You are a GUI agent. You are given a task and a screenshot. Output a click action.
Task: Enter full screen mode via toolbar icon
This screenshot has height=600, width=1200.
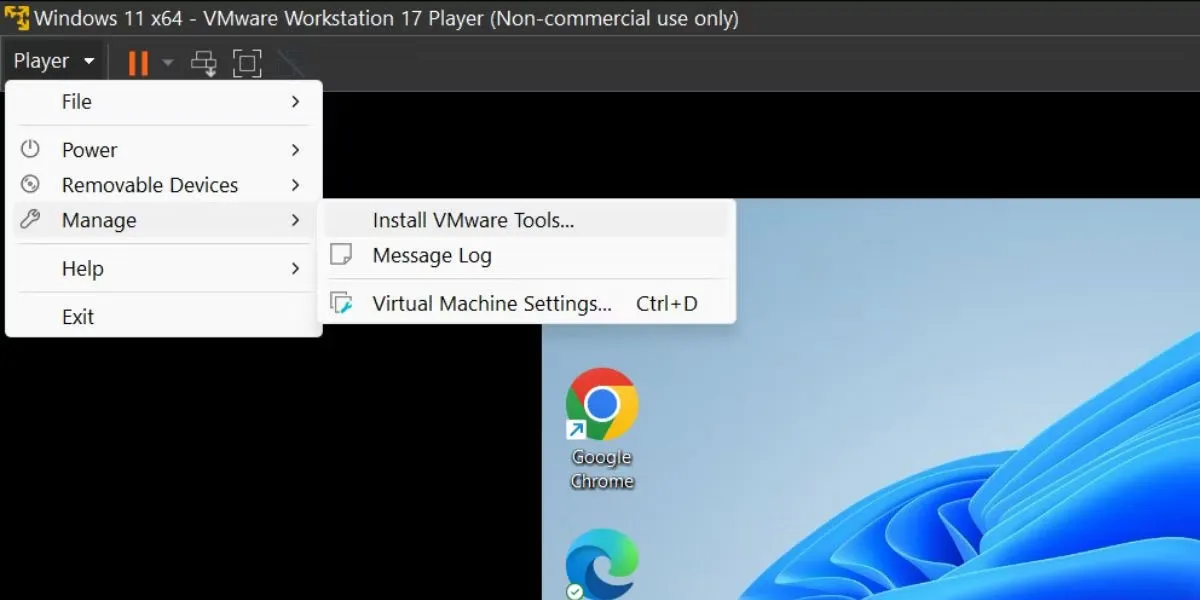[x=246, y=62]
